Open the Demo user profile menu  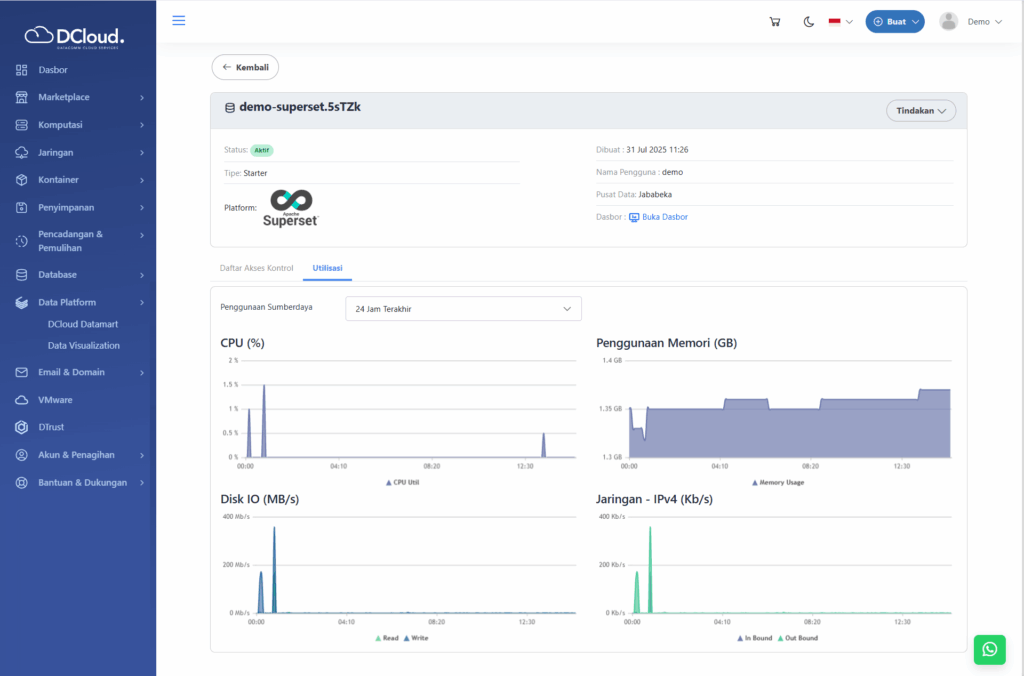coord(970,22)
